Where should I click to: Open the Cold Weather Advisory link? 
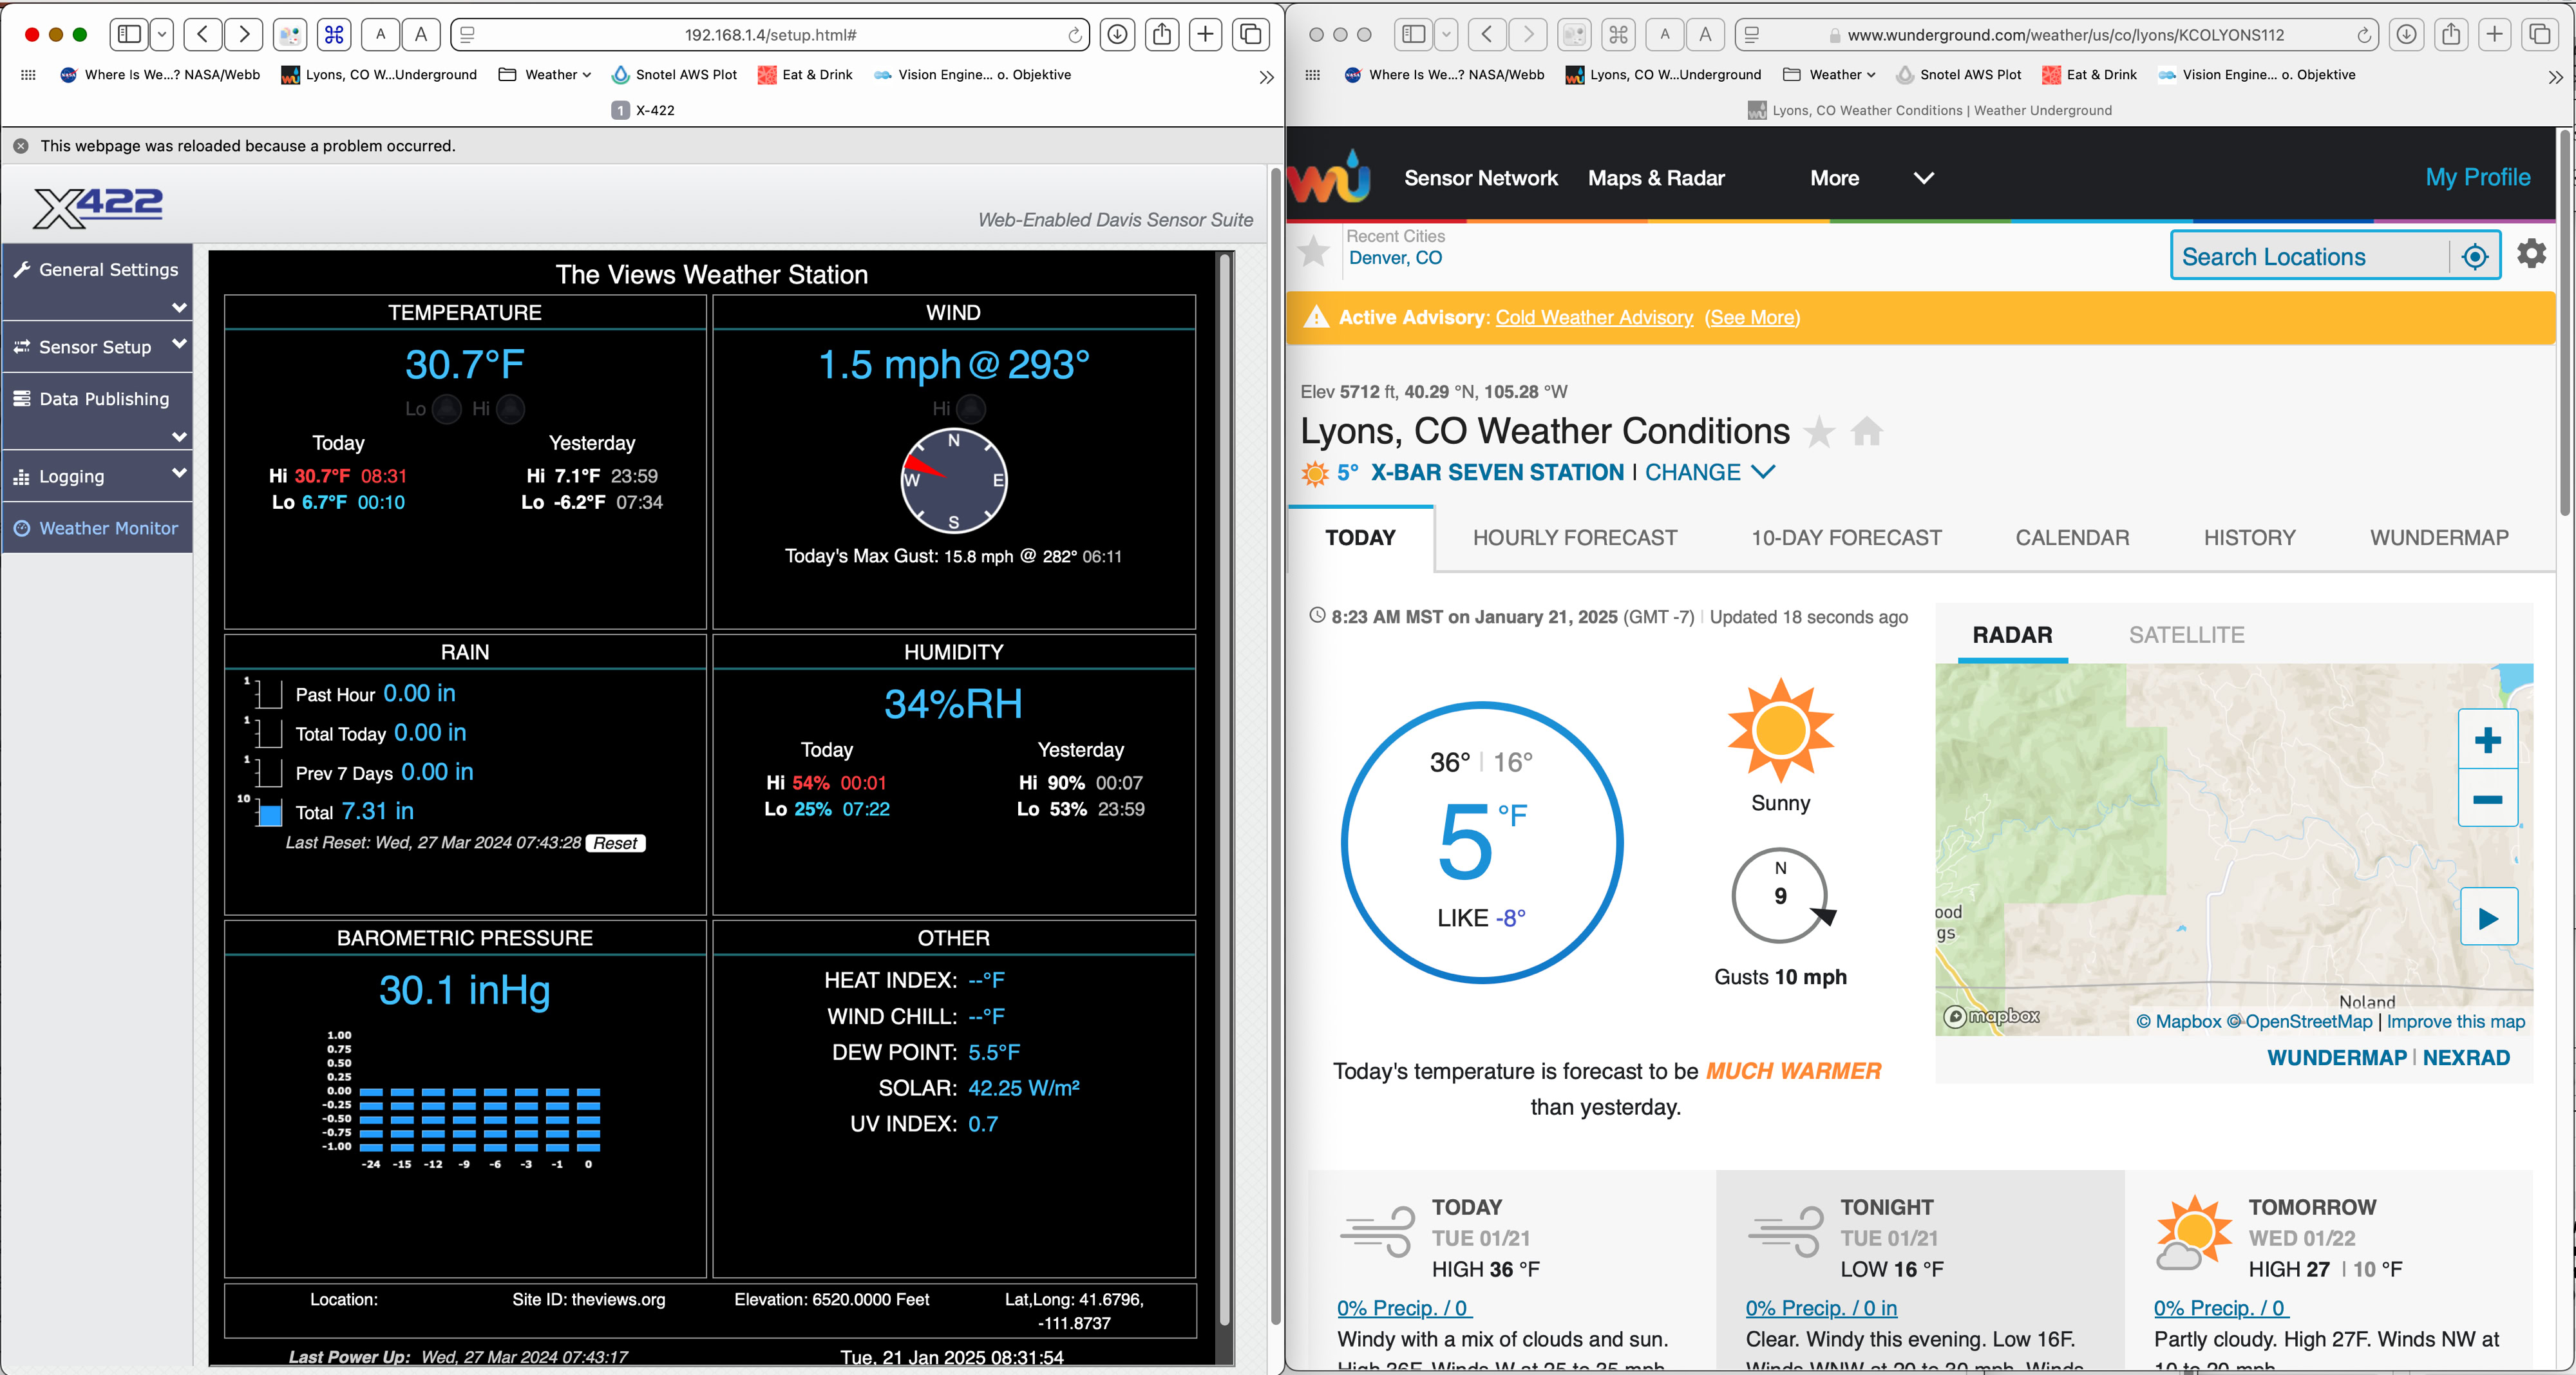(x=1593, y=317)
